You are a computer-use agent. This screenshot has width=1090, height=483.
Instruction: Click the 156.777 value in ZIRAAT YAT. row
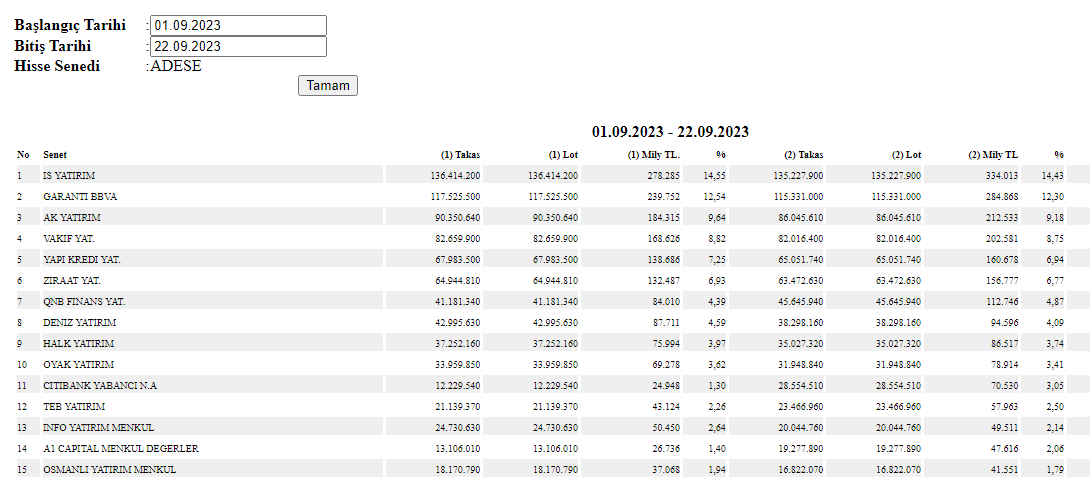tap(1003, 281)
